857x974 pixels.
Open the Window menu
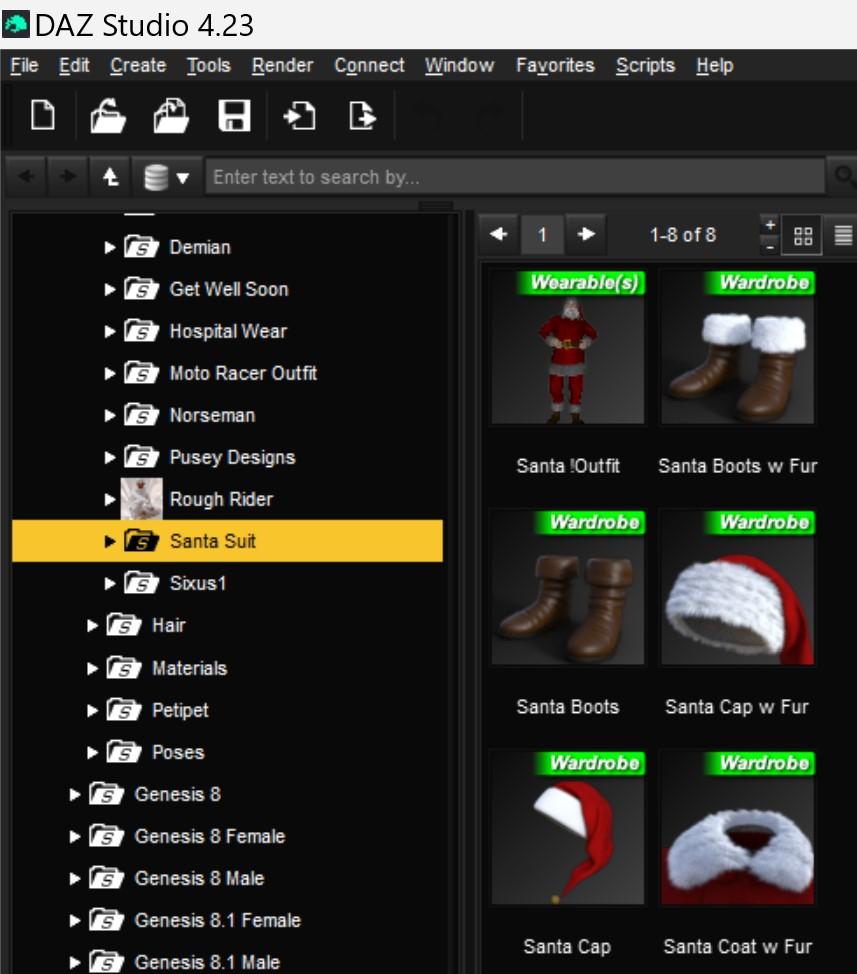coord(460,65)
